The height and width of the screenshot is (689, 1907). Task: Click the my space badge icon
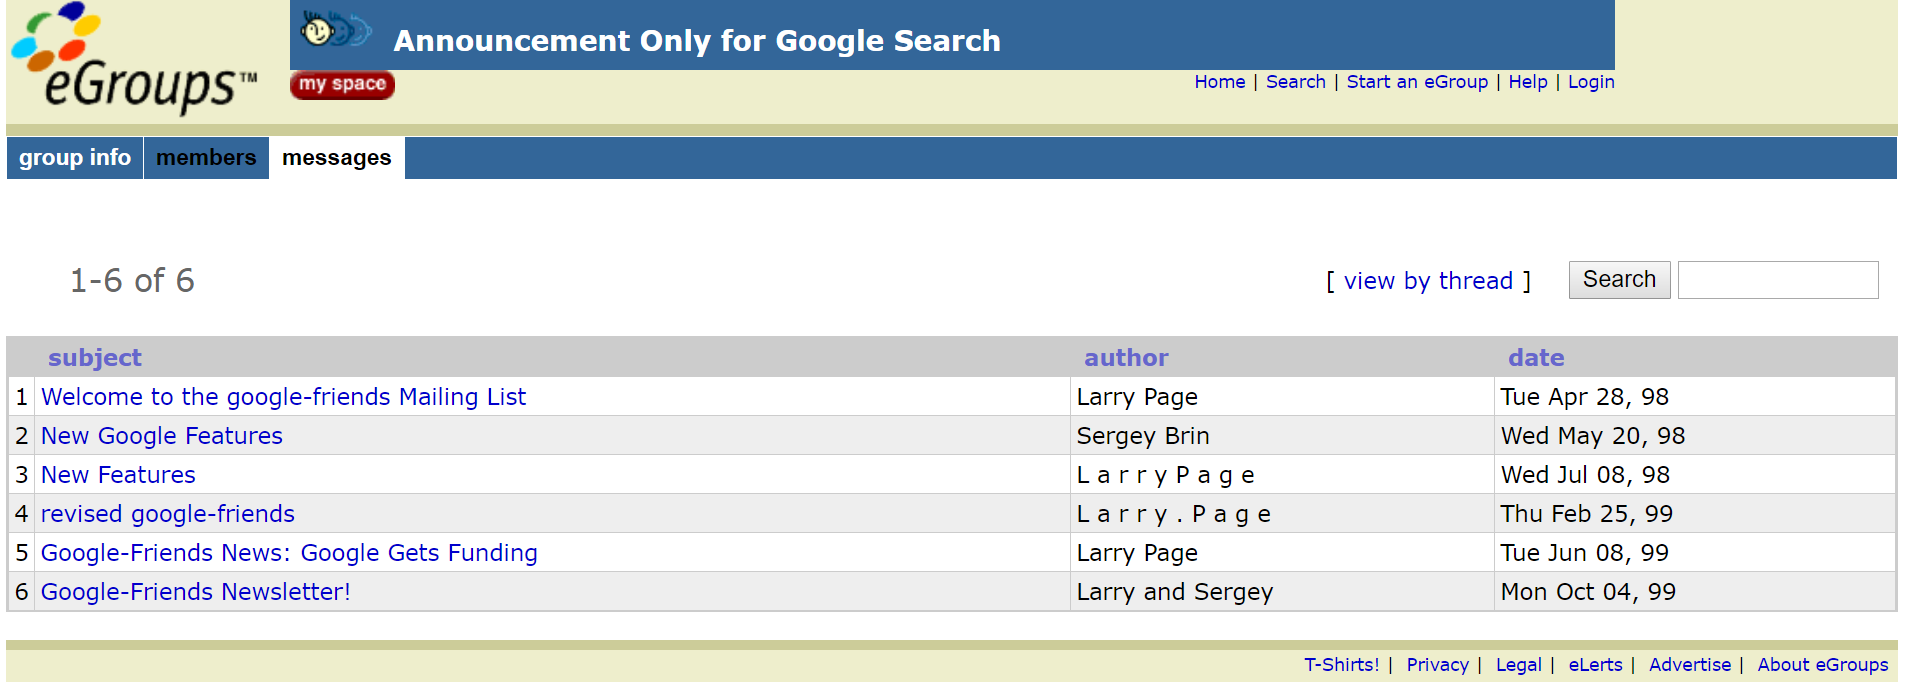point(342,84)
